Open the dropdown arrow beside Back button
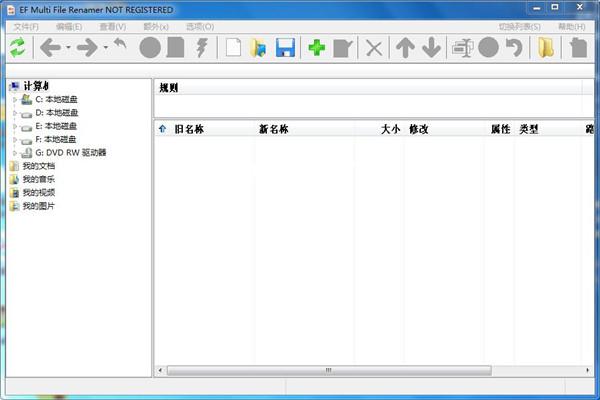This screenshot has width=600, height=400. [x=68, y=48]
